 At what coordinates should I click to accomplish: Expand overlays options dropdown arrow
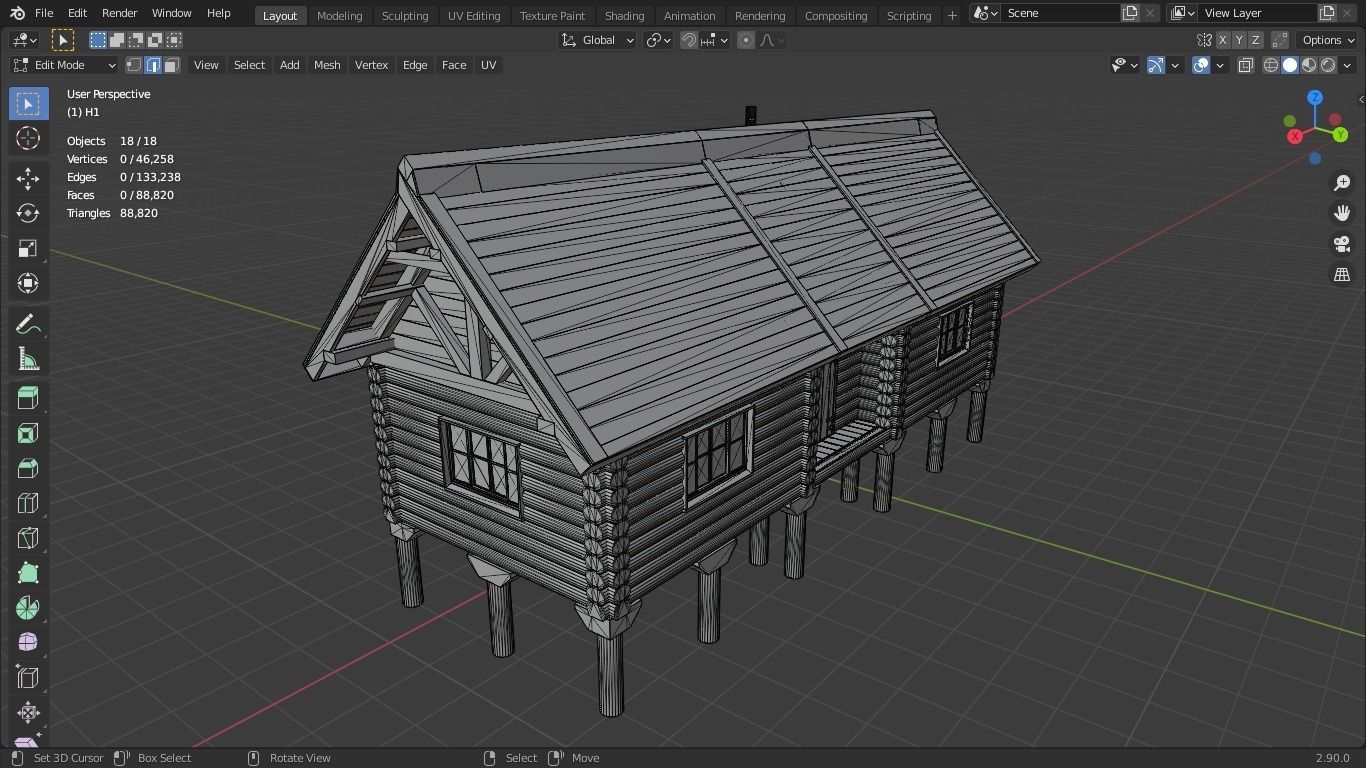point(1220,65)
